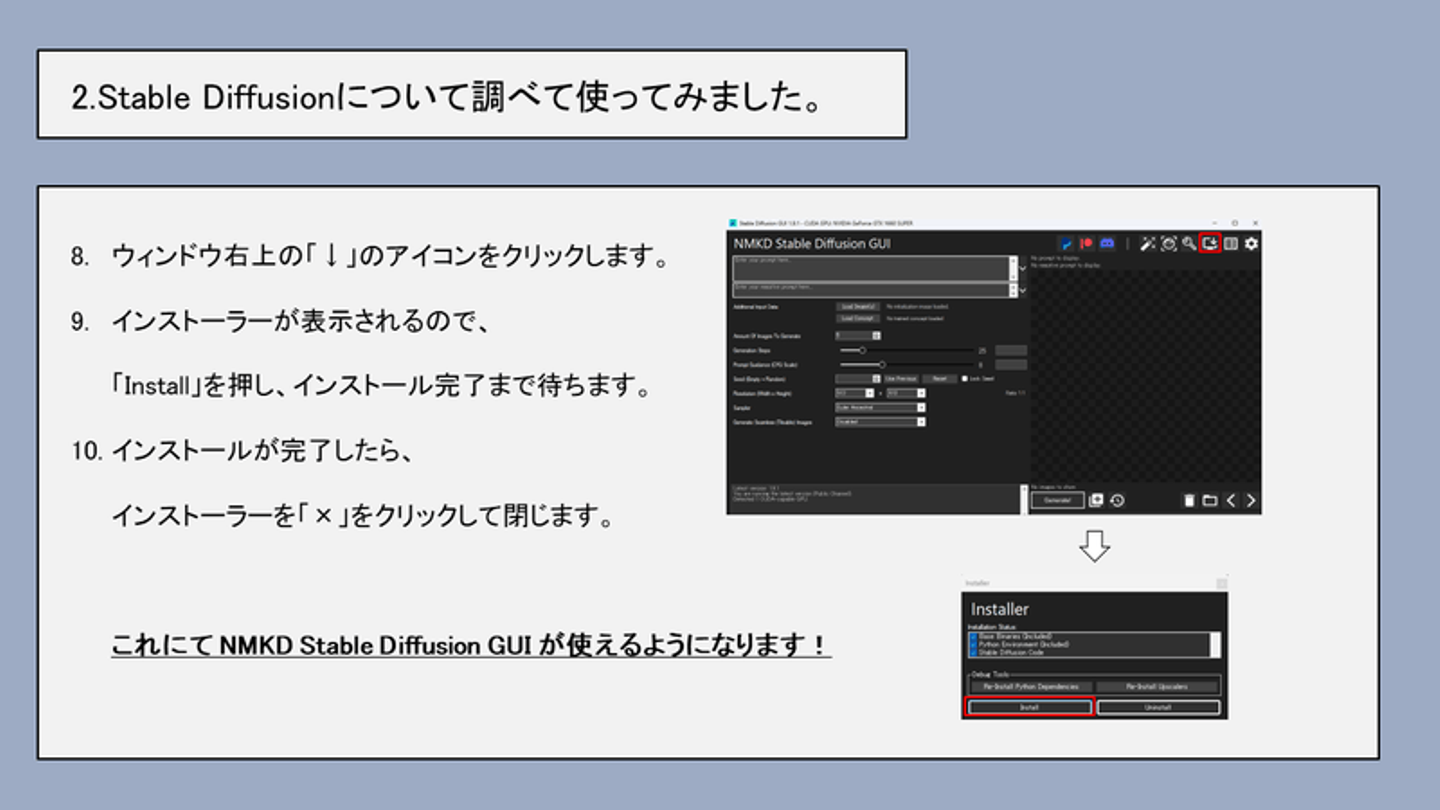The image size is (1440, 810).
Task: Click Re-Install Python Dependencies button
Action: [1031, 687]
